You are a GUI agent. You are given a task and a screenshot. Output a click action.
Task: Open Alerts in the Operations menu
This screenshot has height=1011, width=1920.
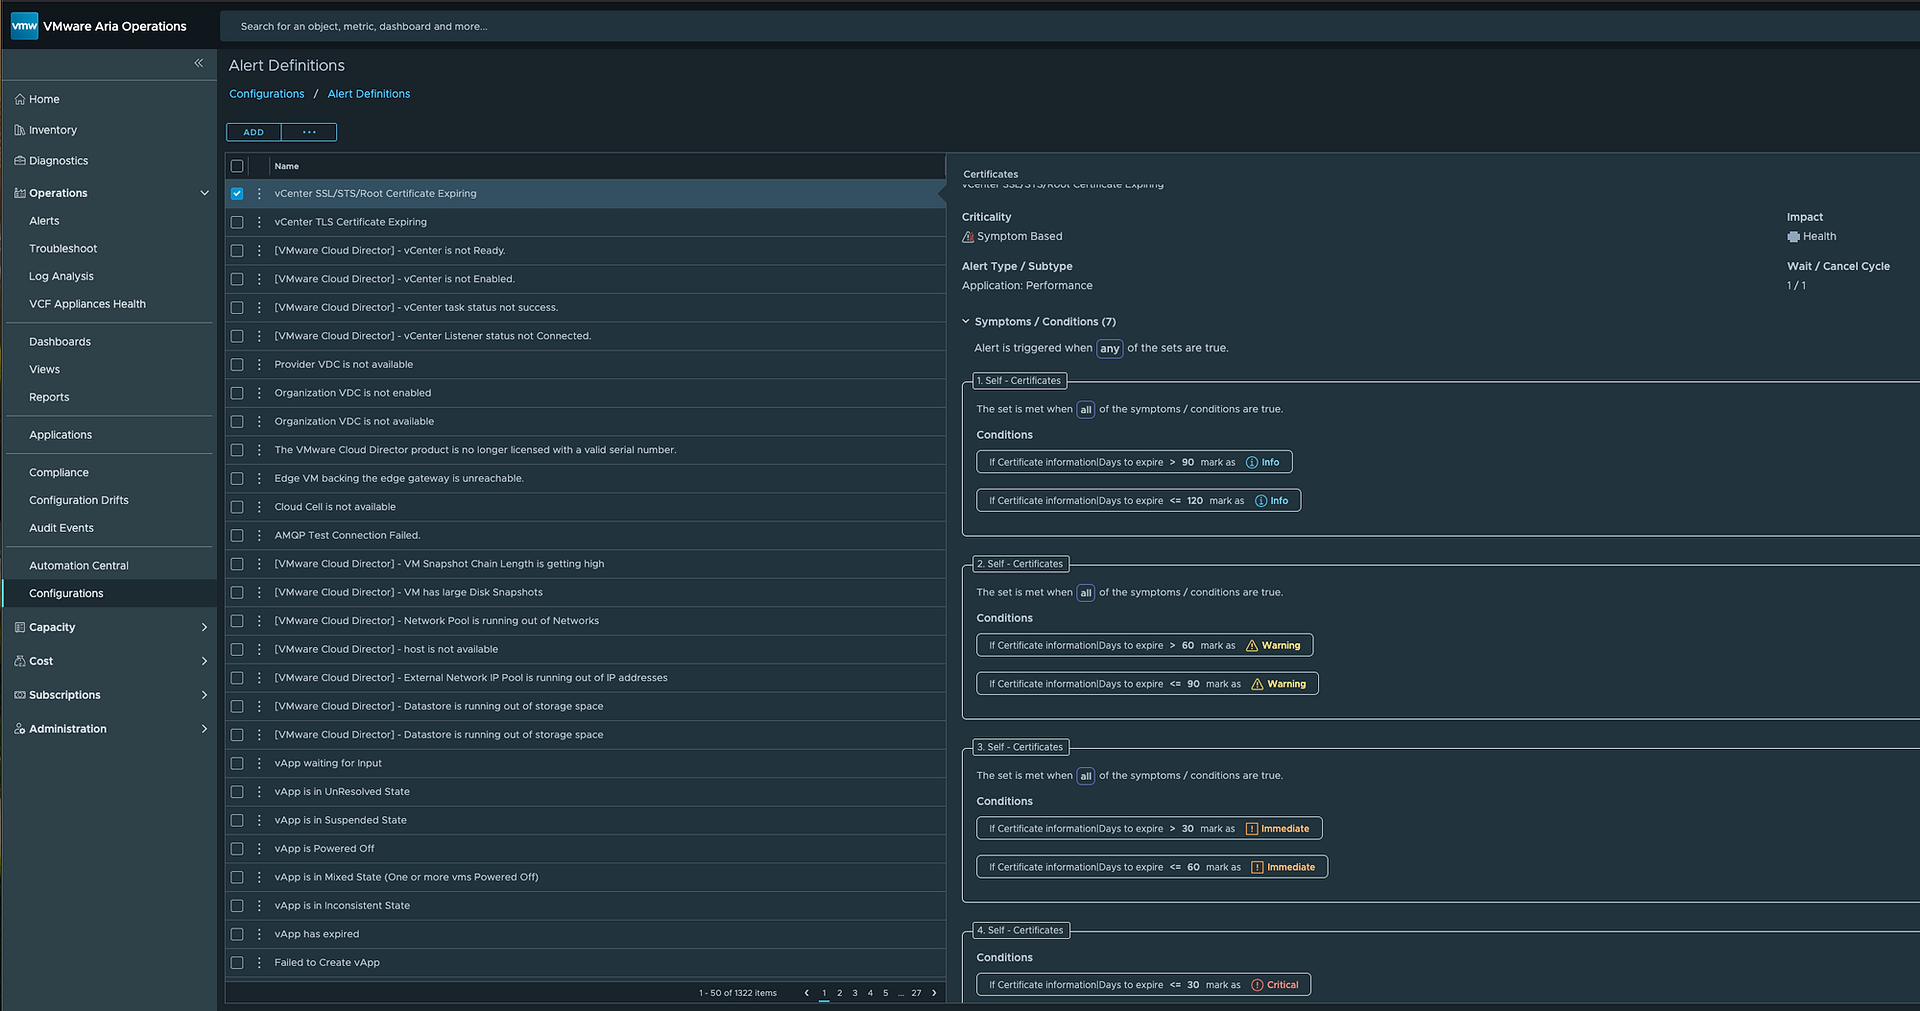tap(44, 221)
